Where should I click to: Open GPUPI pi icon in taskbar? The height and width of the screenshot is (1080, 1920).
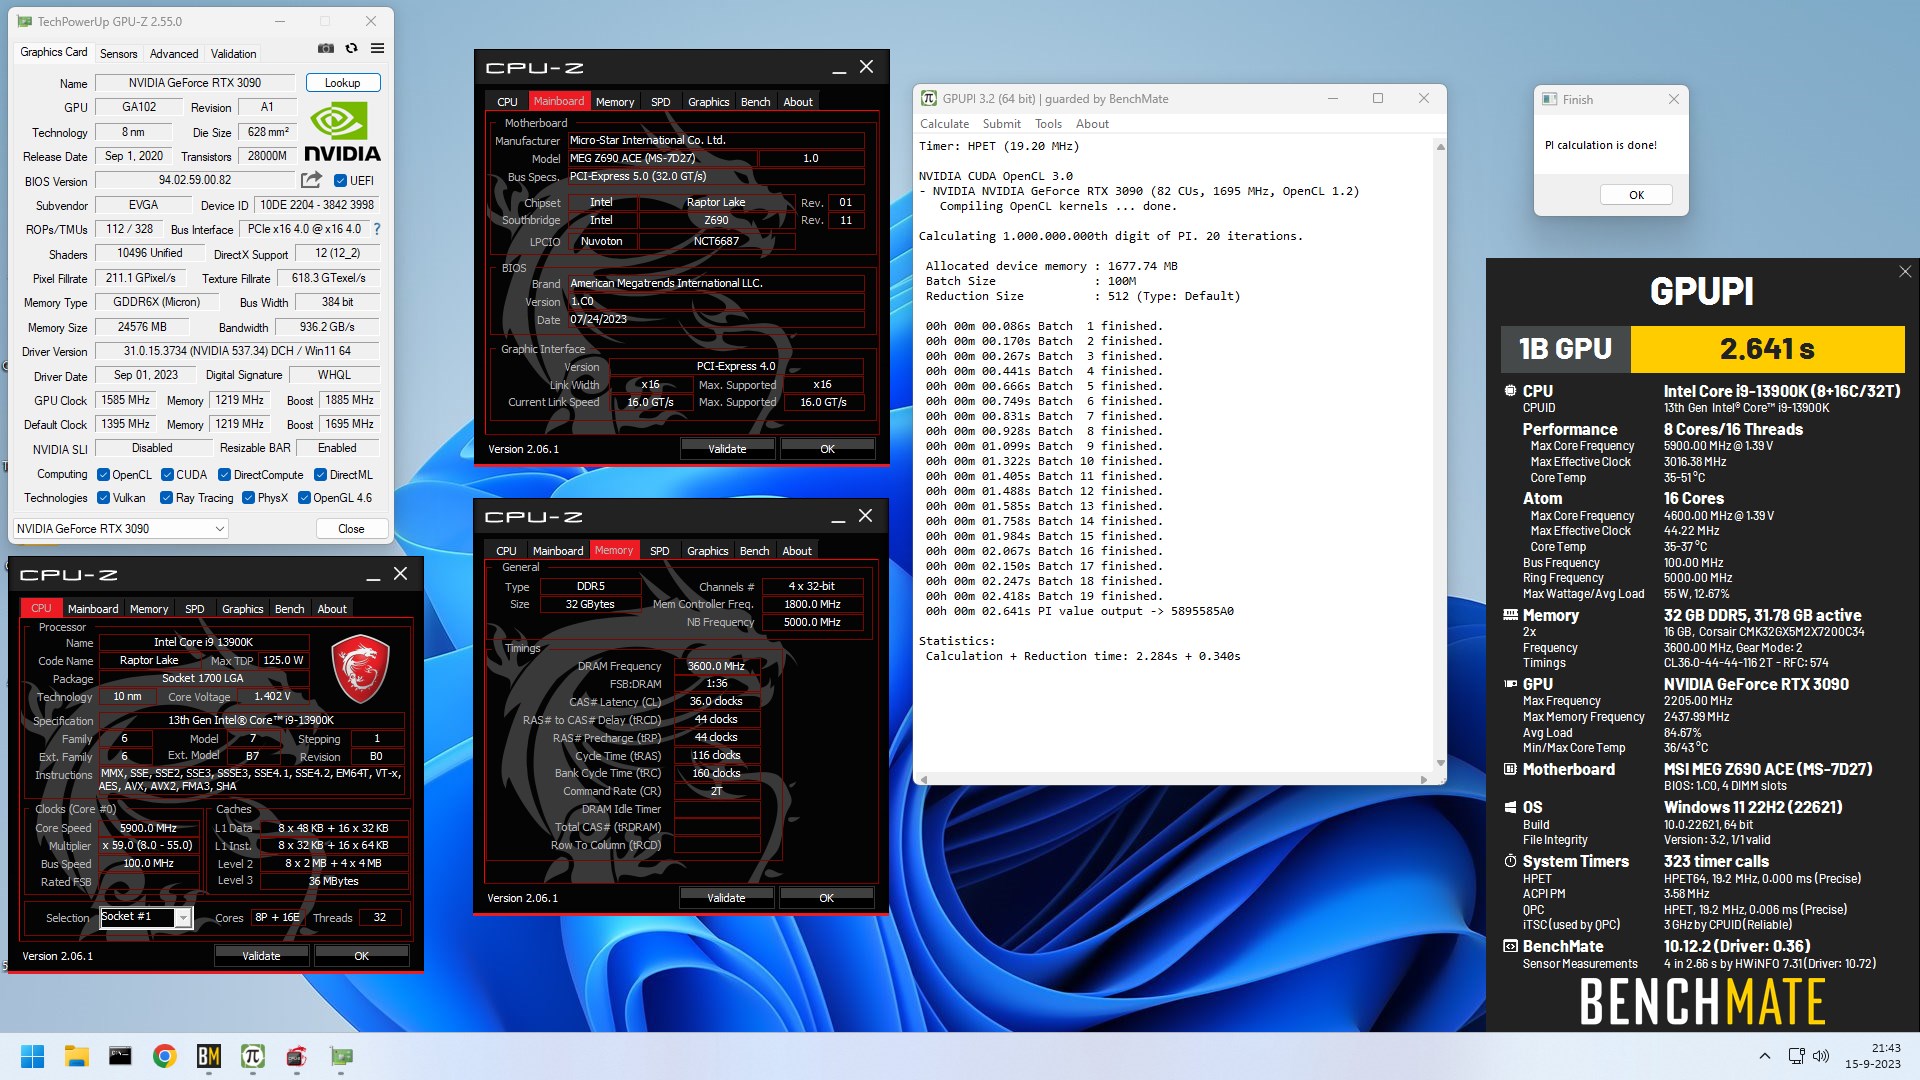(252, 1056)
